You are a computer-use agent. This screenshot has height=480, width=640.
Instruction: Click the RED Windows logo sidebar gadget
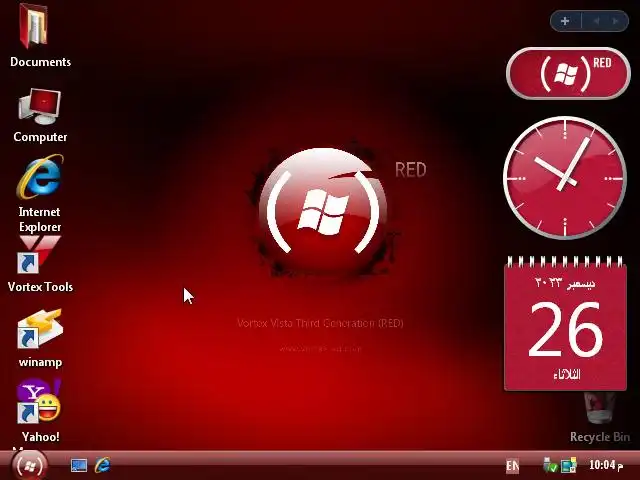tap(568, 73)
